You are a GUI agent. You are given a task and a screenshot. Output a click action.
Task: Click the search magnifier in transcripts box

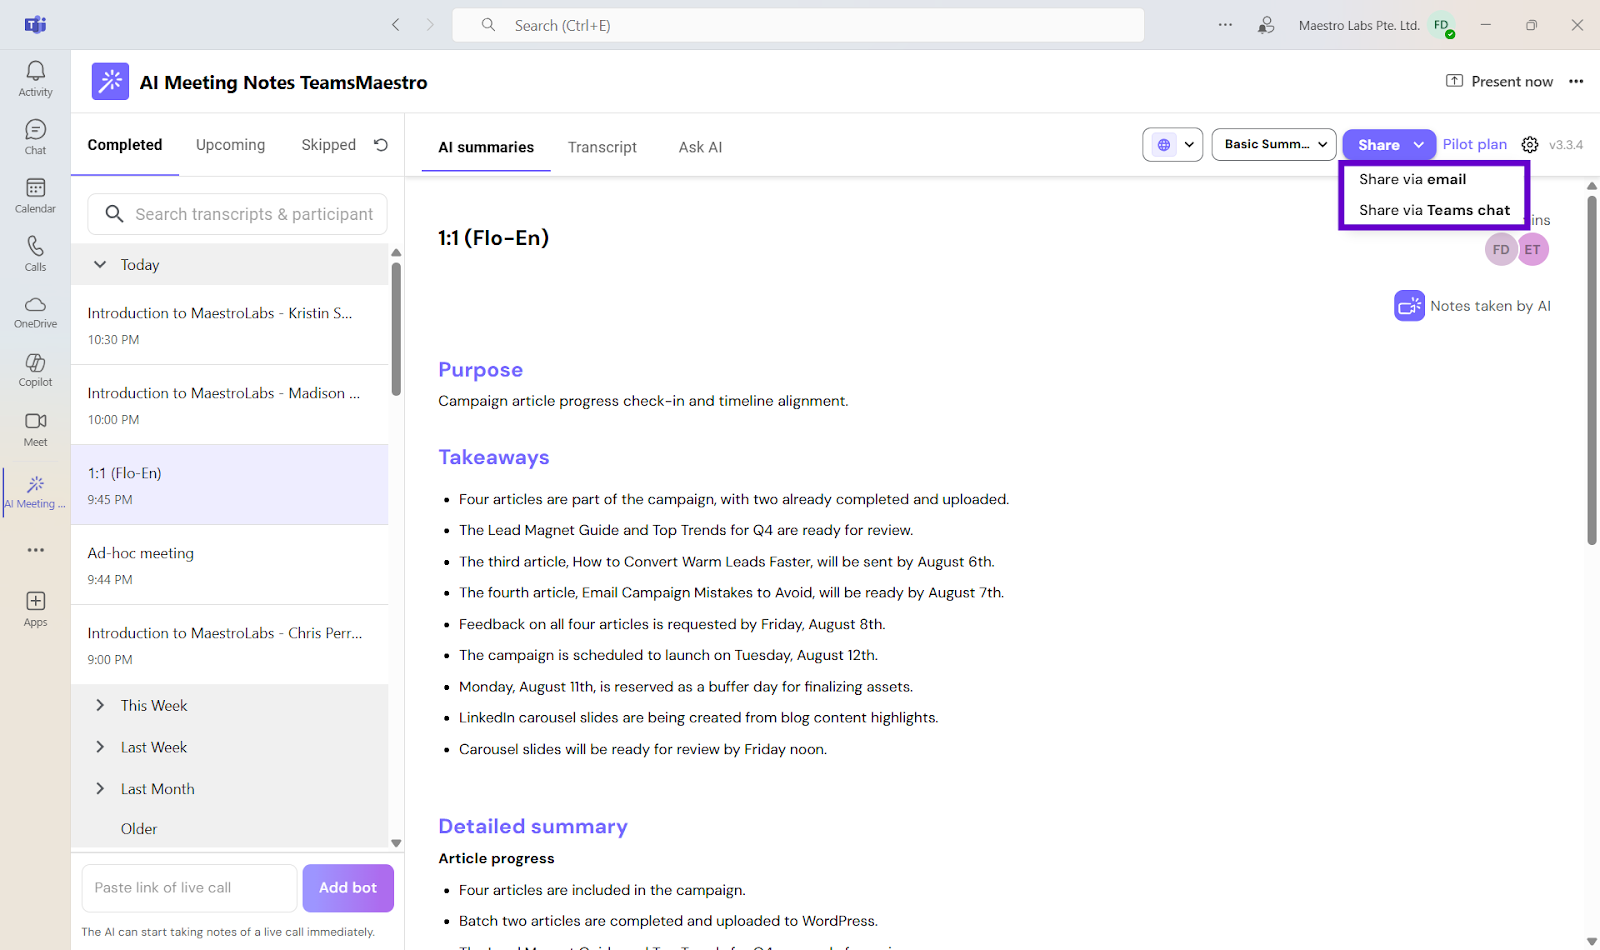pos(115,214)
